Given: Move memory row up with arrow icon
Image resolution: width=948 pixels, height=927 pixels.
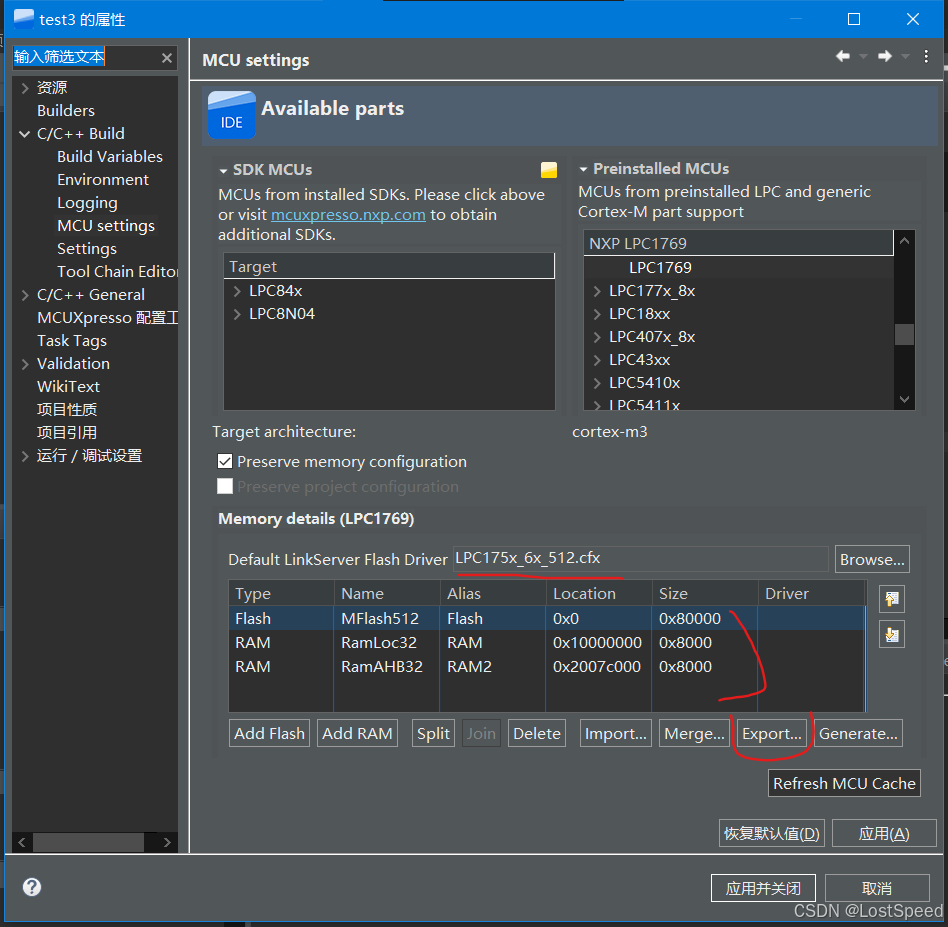Looking at the screenshot, I should coord(892,599).
